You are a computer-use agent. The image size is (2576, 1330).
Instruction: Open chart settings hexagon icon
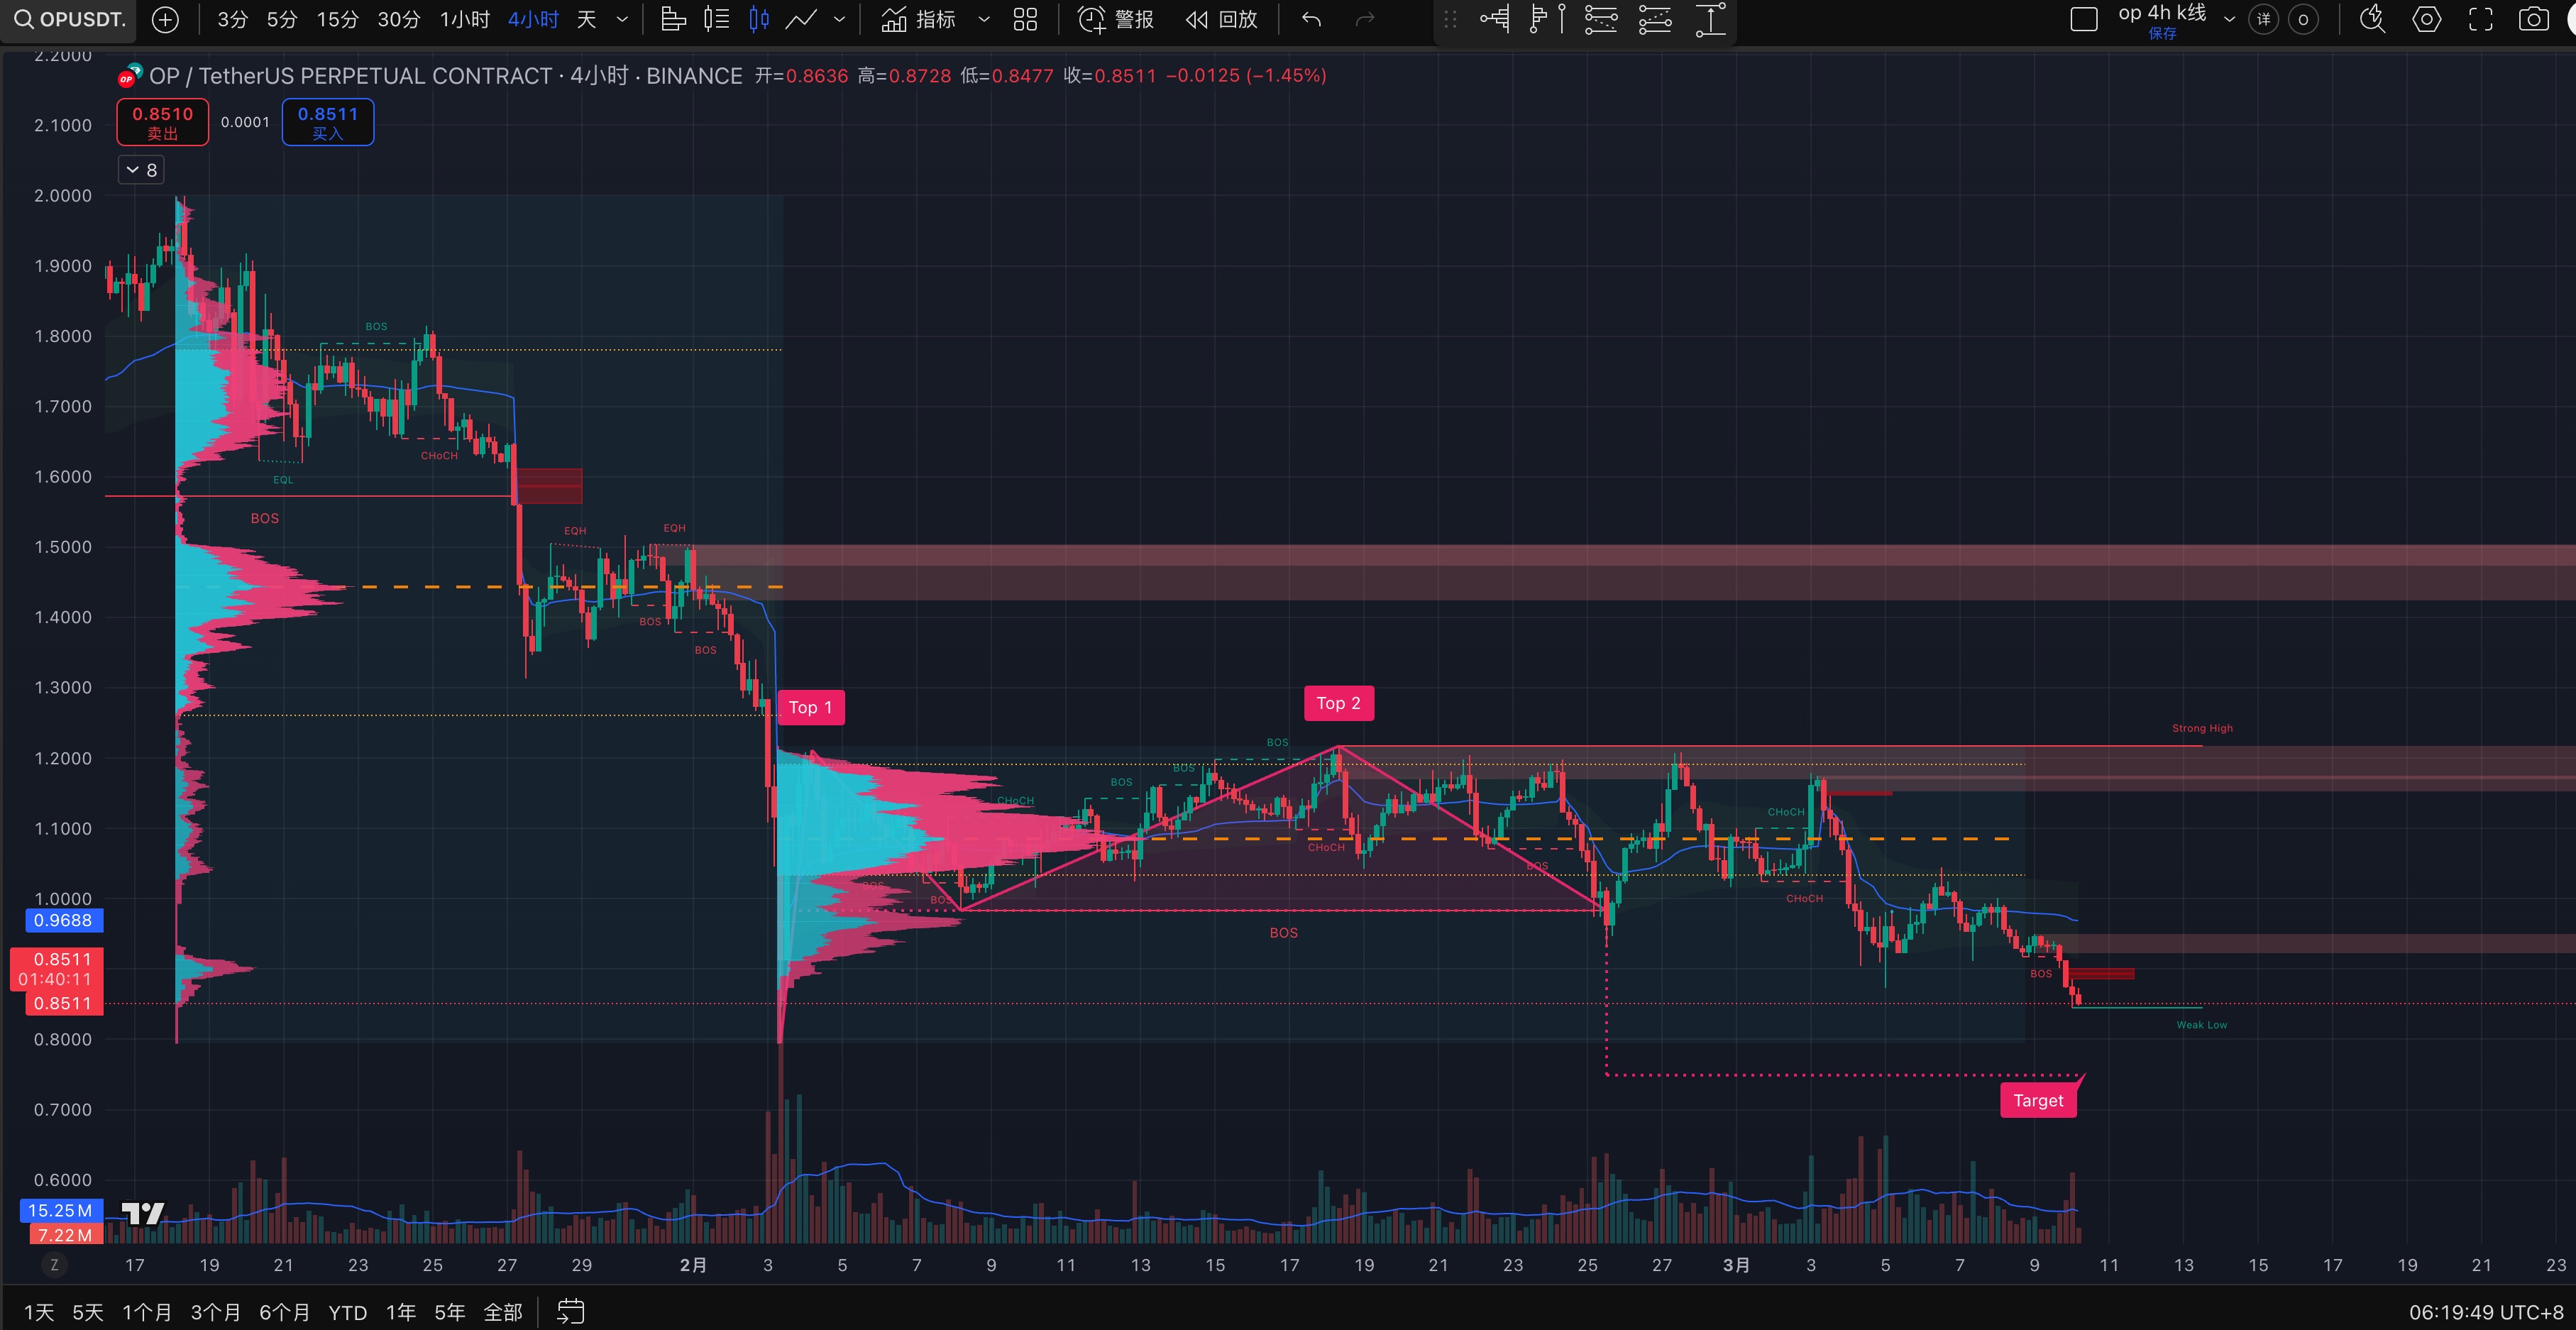click(x=2427, y=19)
